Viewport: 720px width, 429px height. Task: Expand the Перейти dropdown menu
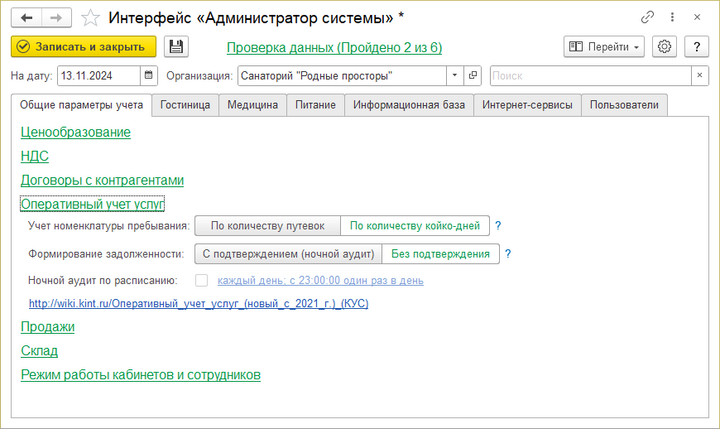[x=604, y=47]
